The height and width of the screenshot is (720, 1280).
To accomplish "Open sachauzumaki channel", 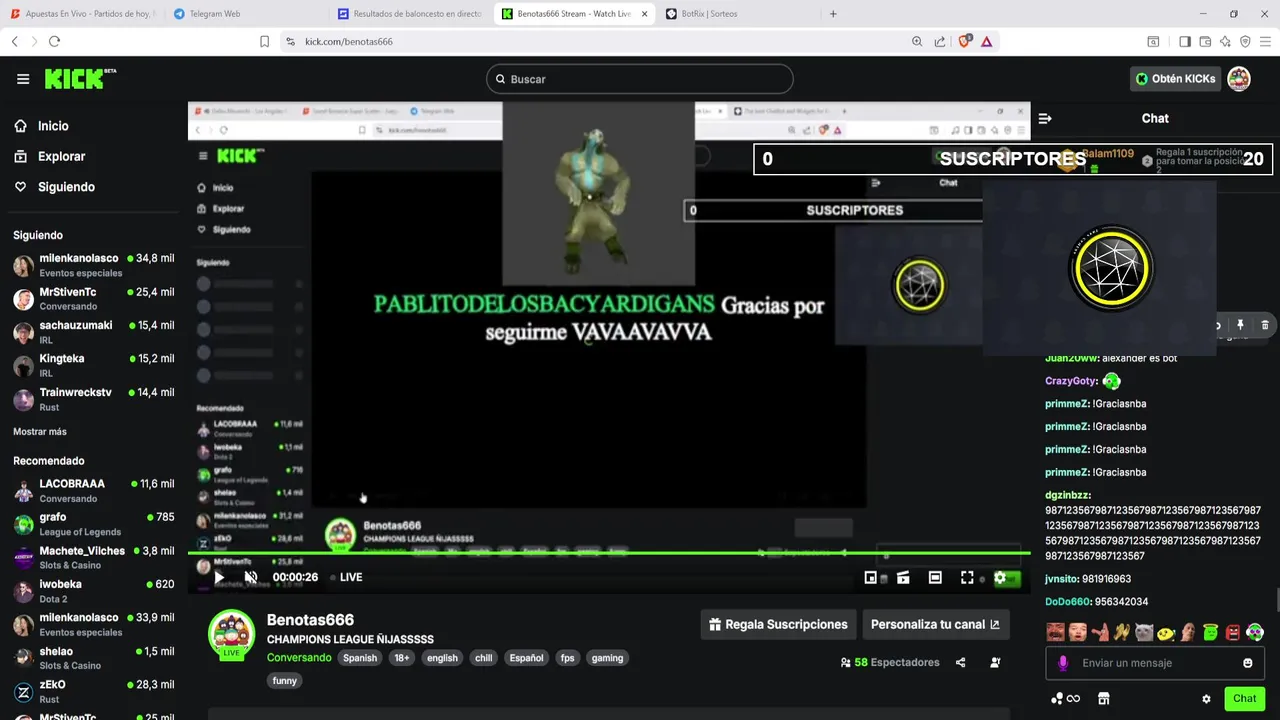I will click(x=94, y=332).
